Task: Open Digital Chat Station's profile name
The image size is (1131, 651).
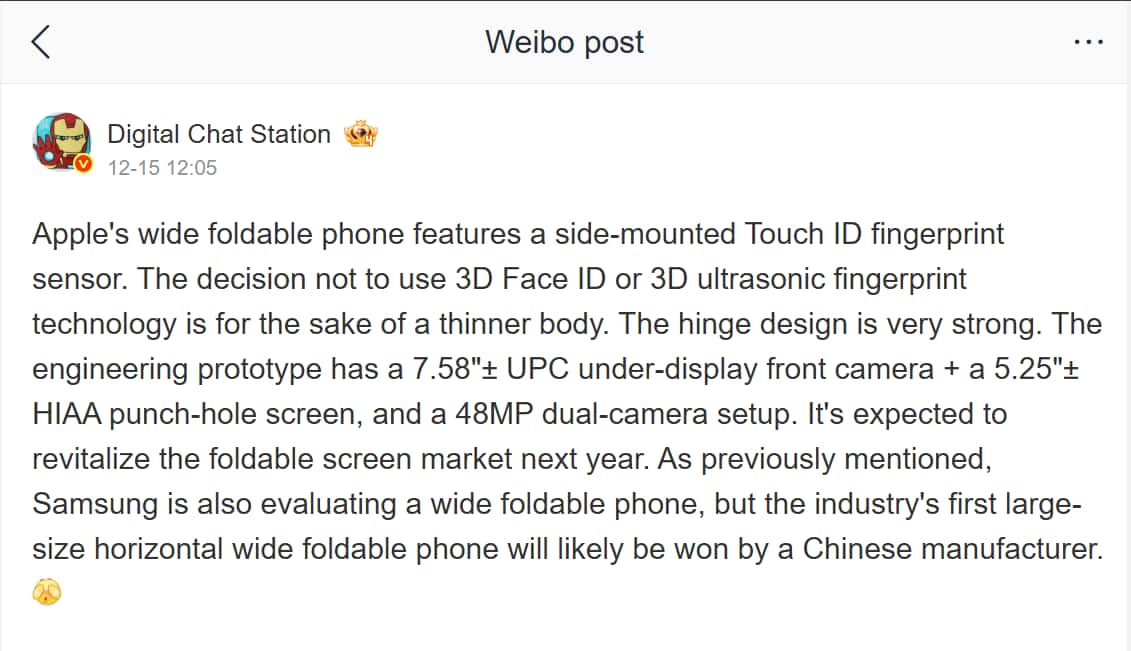Action: [x=219, y=133]
